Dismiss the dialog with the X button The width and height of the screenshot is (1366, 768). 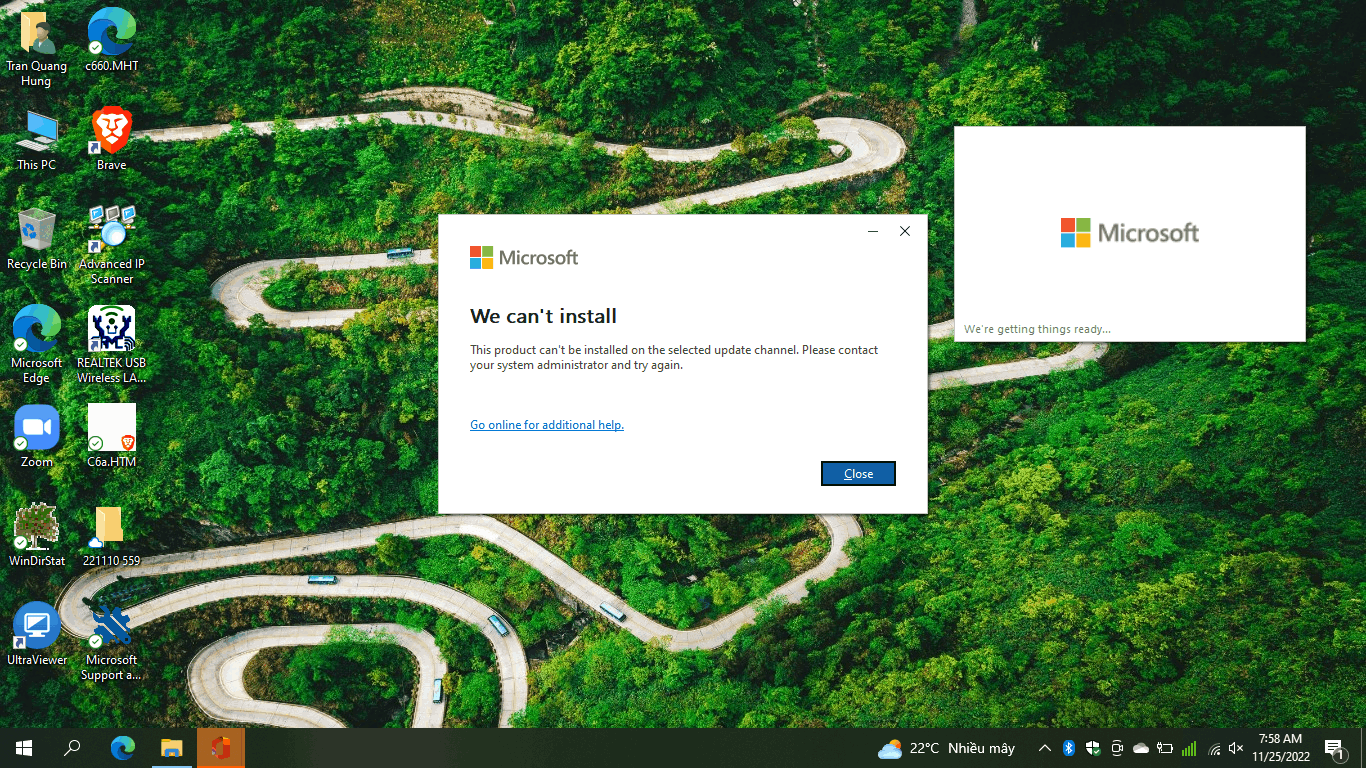pos(905,231)
